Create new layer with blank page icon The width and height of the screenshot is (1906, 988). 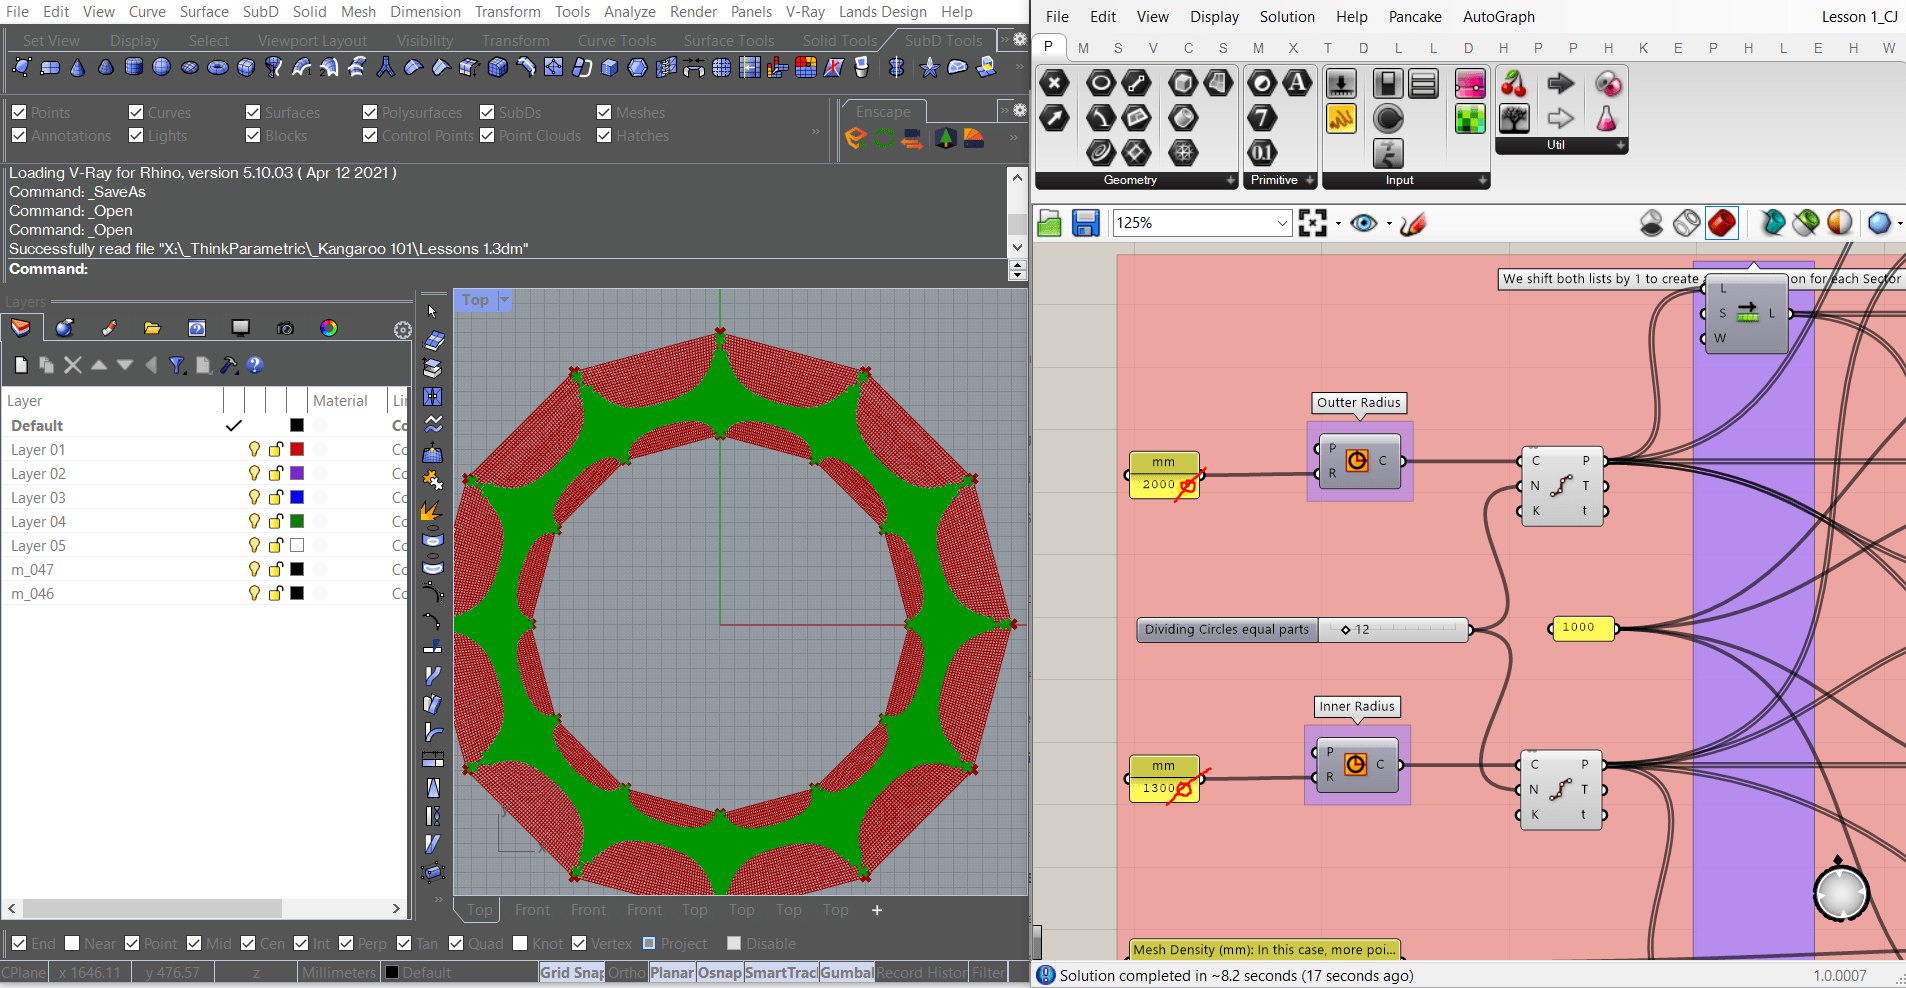21,365
